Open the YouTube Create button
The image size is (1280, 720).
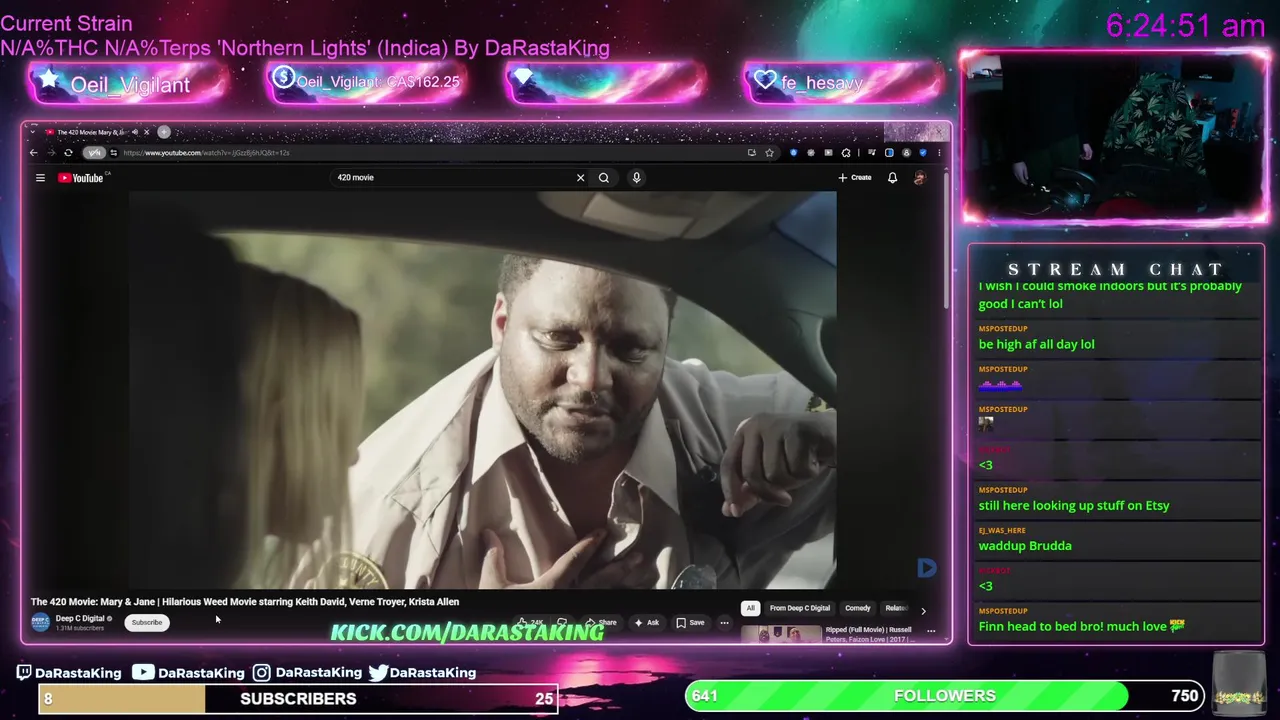(855, 178)
